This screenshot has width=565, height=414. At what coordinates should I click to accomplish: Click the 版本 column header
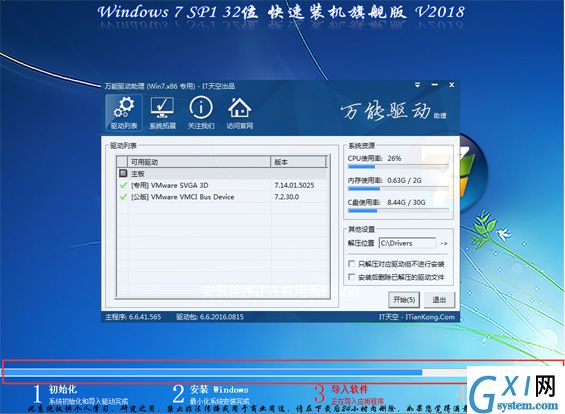[298, 162]
